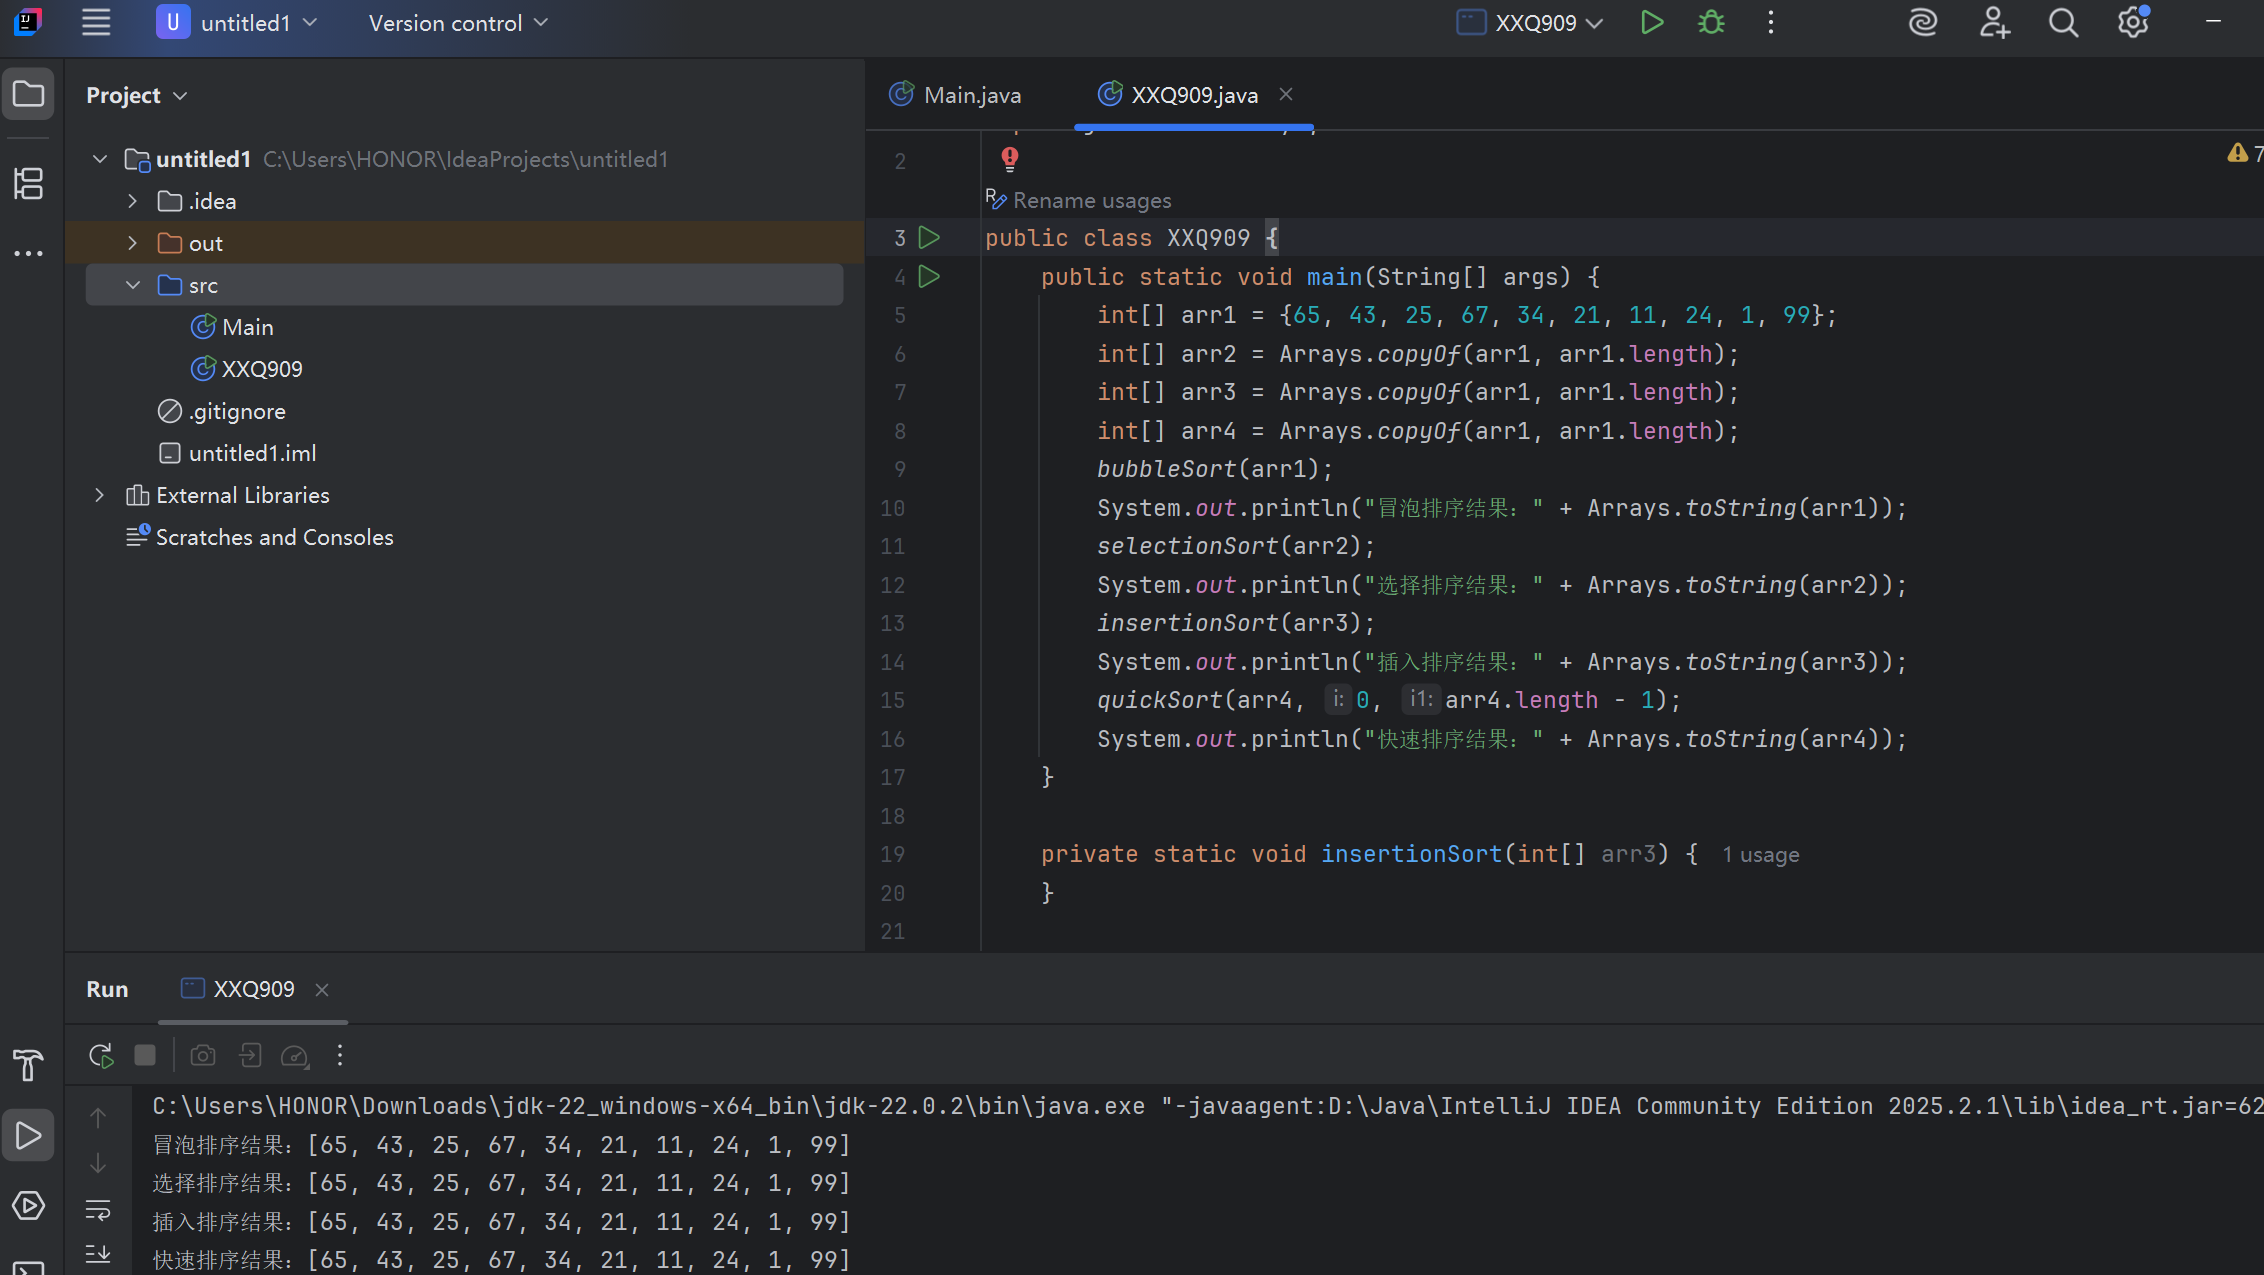Viewport: 2264px width, 1275px height.
Task: Select the untitled1.iml file in the tree
Action: click(x=252, y=453)
